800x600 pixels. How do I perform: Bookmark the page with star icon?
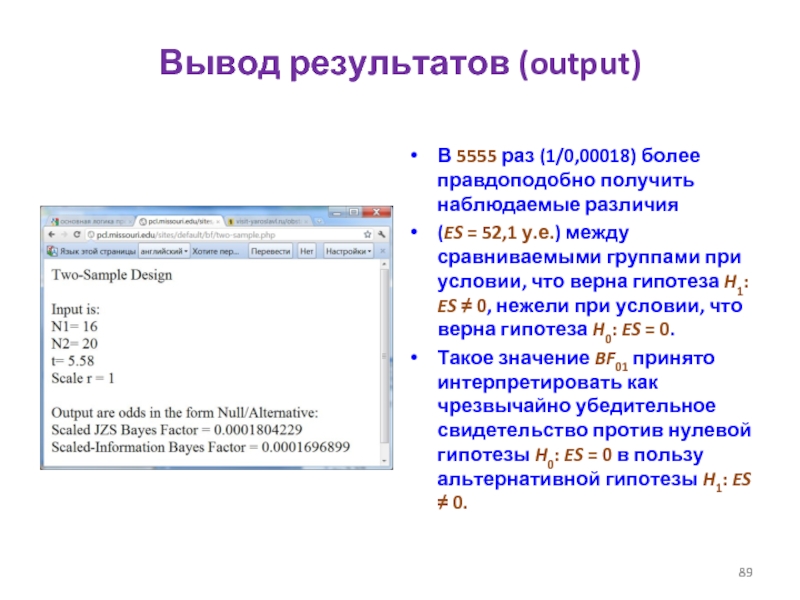coord(367,235)
